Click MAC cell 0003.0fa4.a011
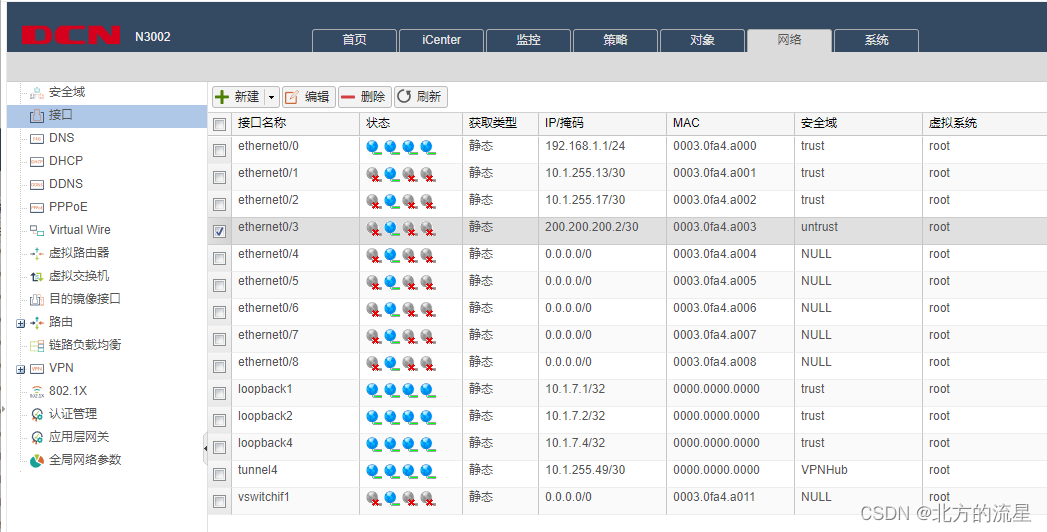Viewport: 1047px width, 532px height. (x=714, y=497)
